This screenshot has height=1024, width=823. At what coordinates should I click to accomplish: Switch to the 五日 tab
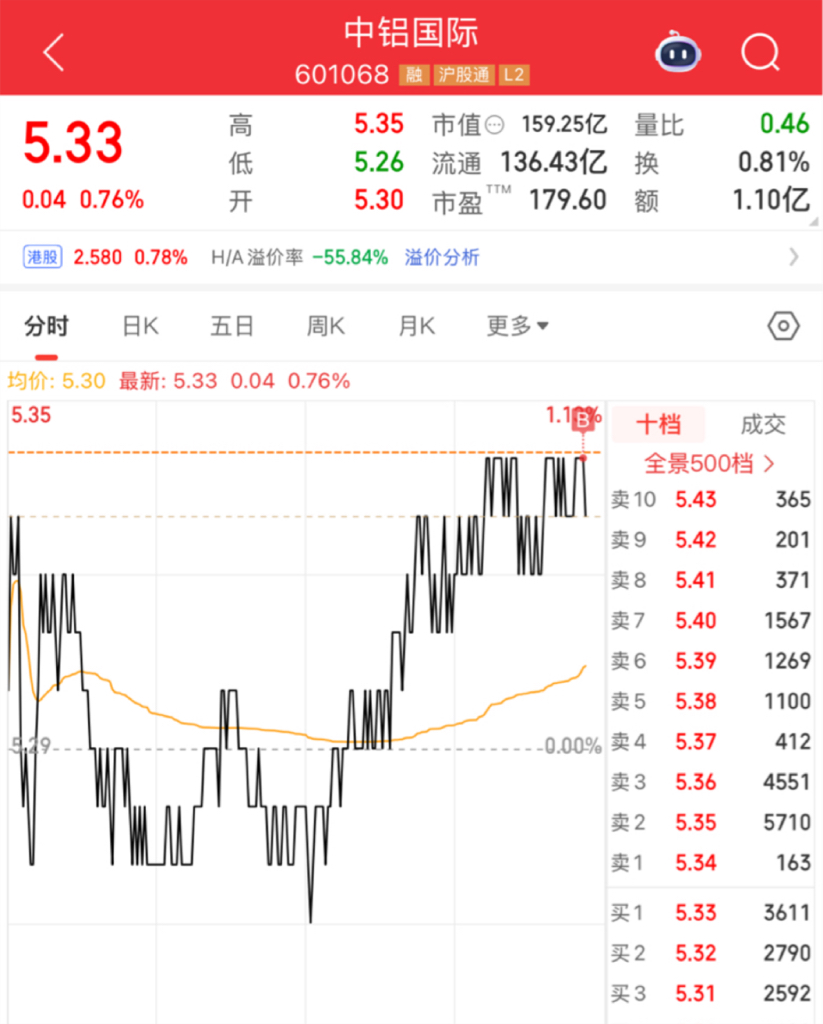(232, 326)
